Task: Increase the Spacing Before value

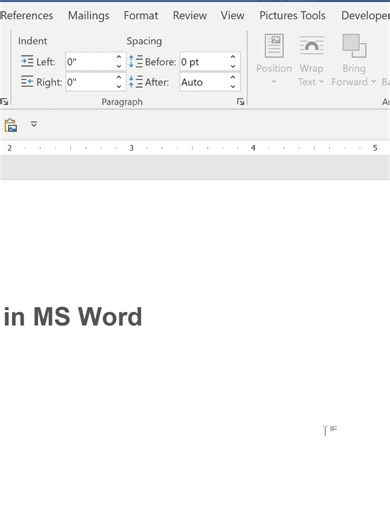Action: (x=233, y=57)
